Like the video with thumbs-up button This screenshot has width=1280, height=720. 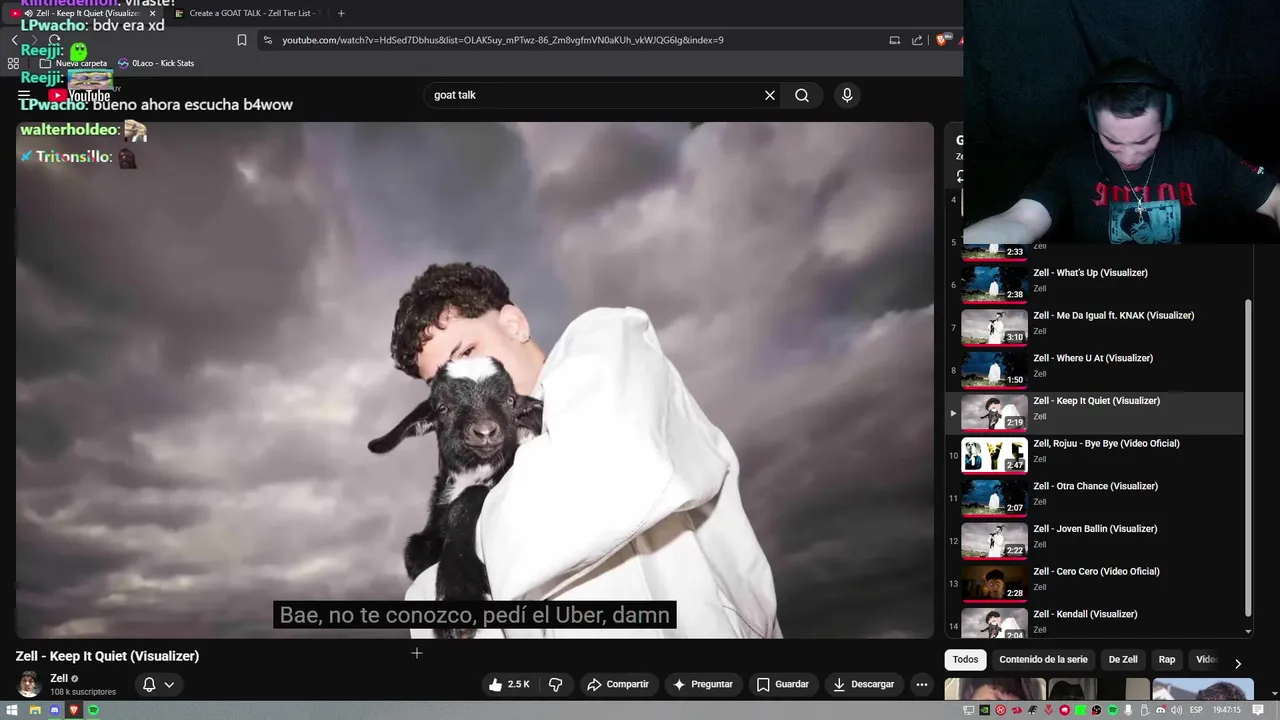click(x=509, y=684)
